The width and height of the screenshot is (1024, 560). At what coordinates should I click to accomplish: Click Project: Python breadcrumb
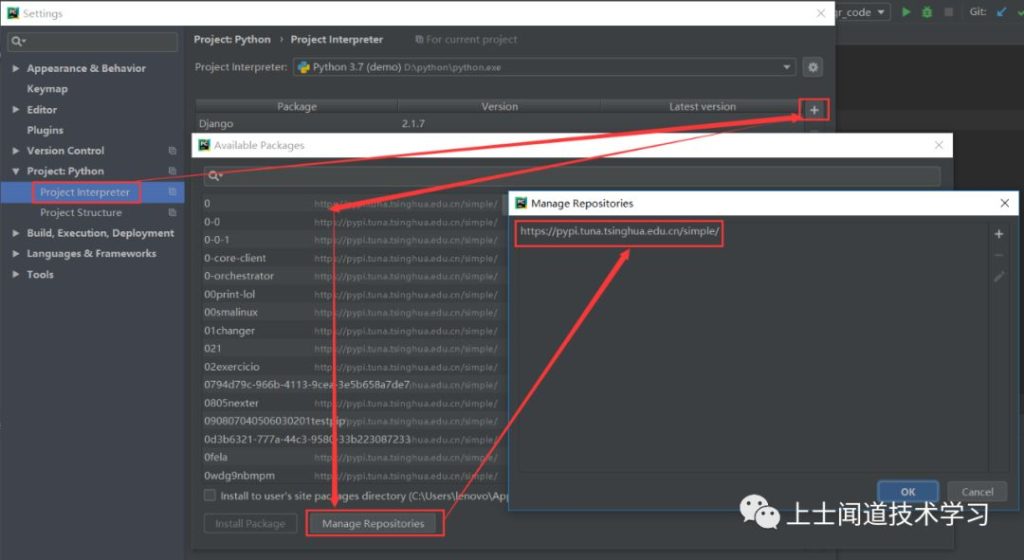(x=232, y=39)
